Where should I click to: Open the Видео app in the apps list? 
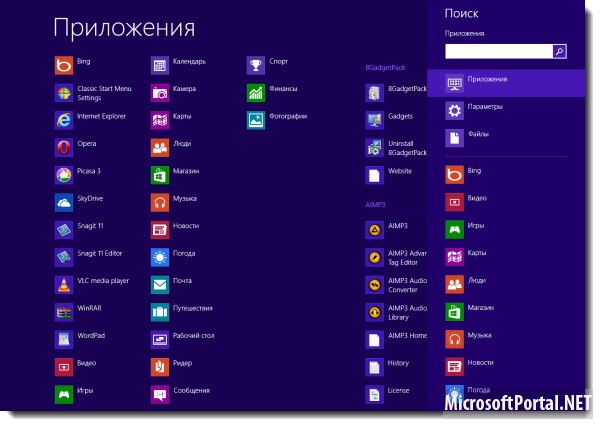coord(75,367)
